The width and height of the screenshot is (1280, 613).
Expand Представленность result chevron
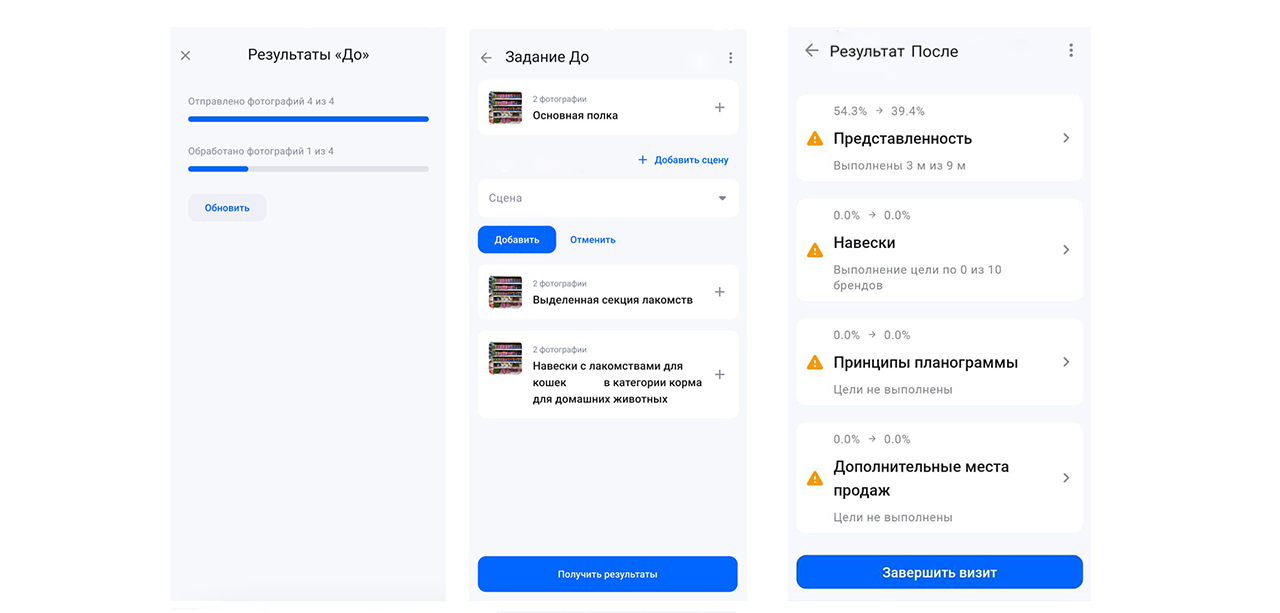tap(1066, 138)
